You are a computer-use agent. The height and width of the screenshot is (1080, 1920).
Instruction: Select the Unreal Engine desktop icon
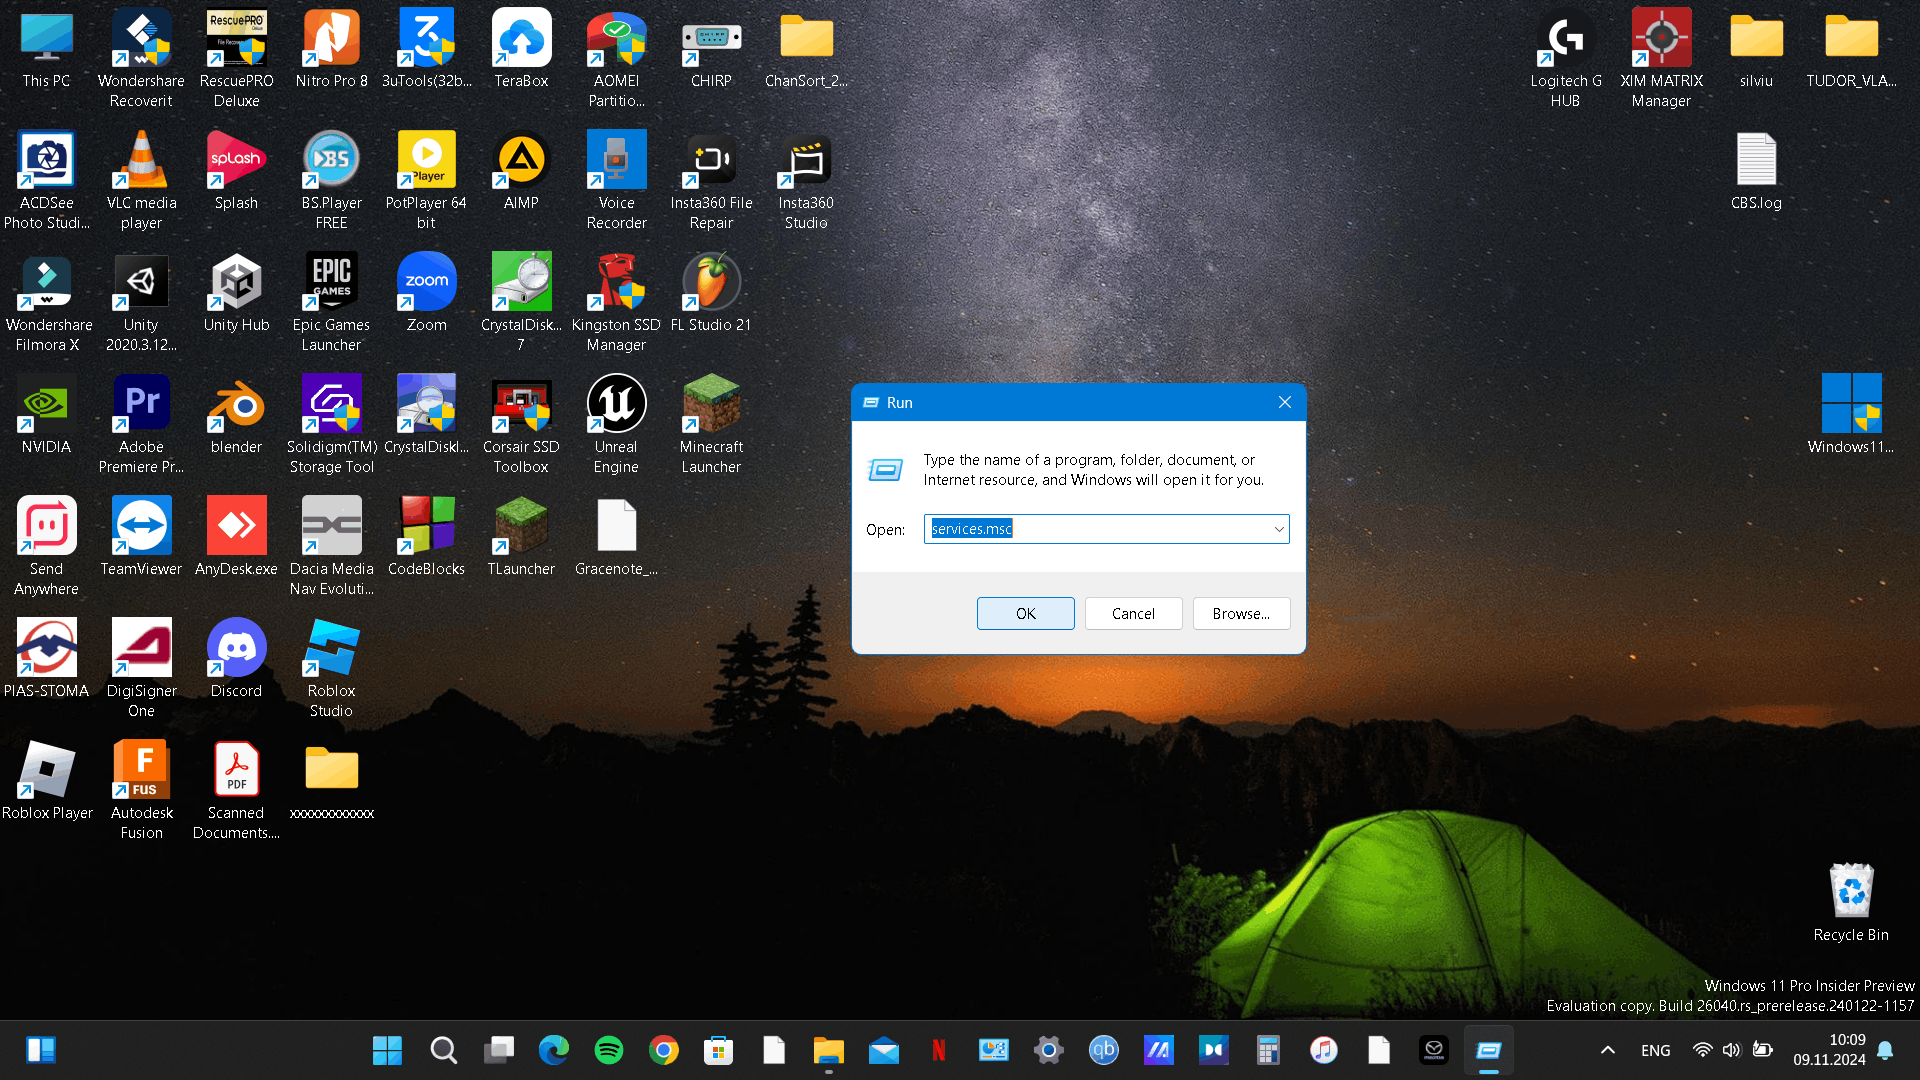point(616,424)
